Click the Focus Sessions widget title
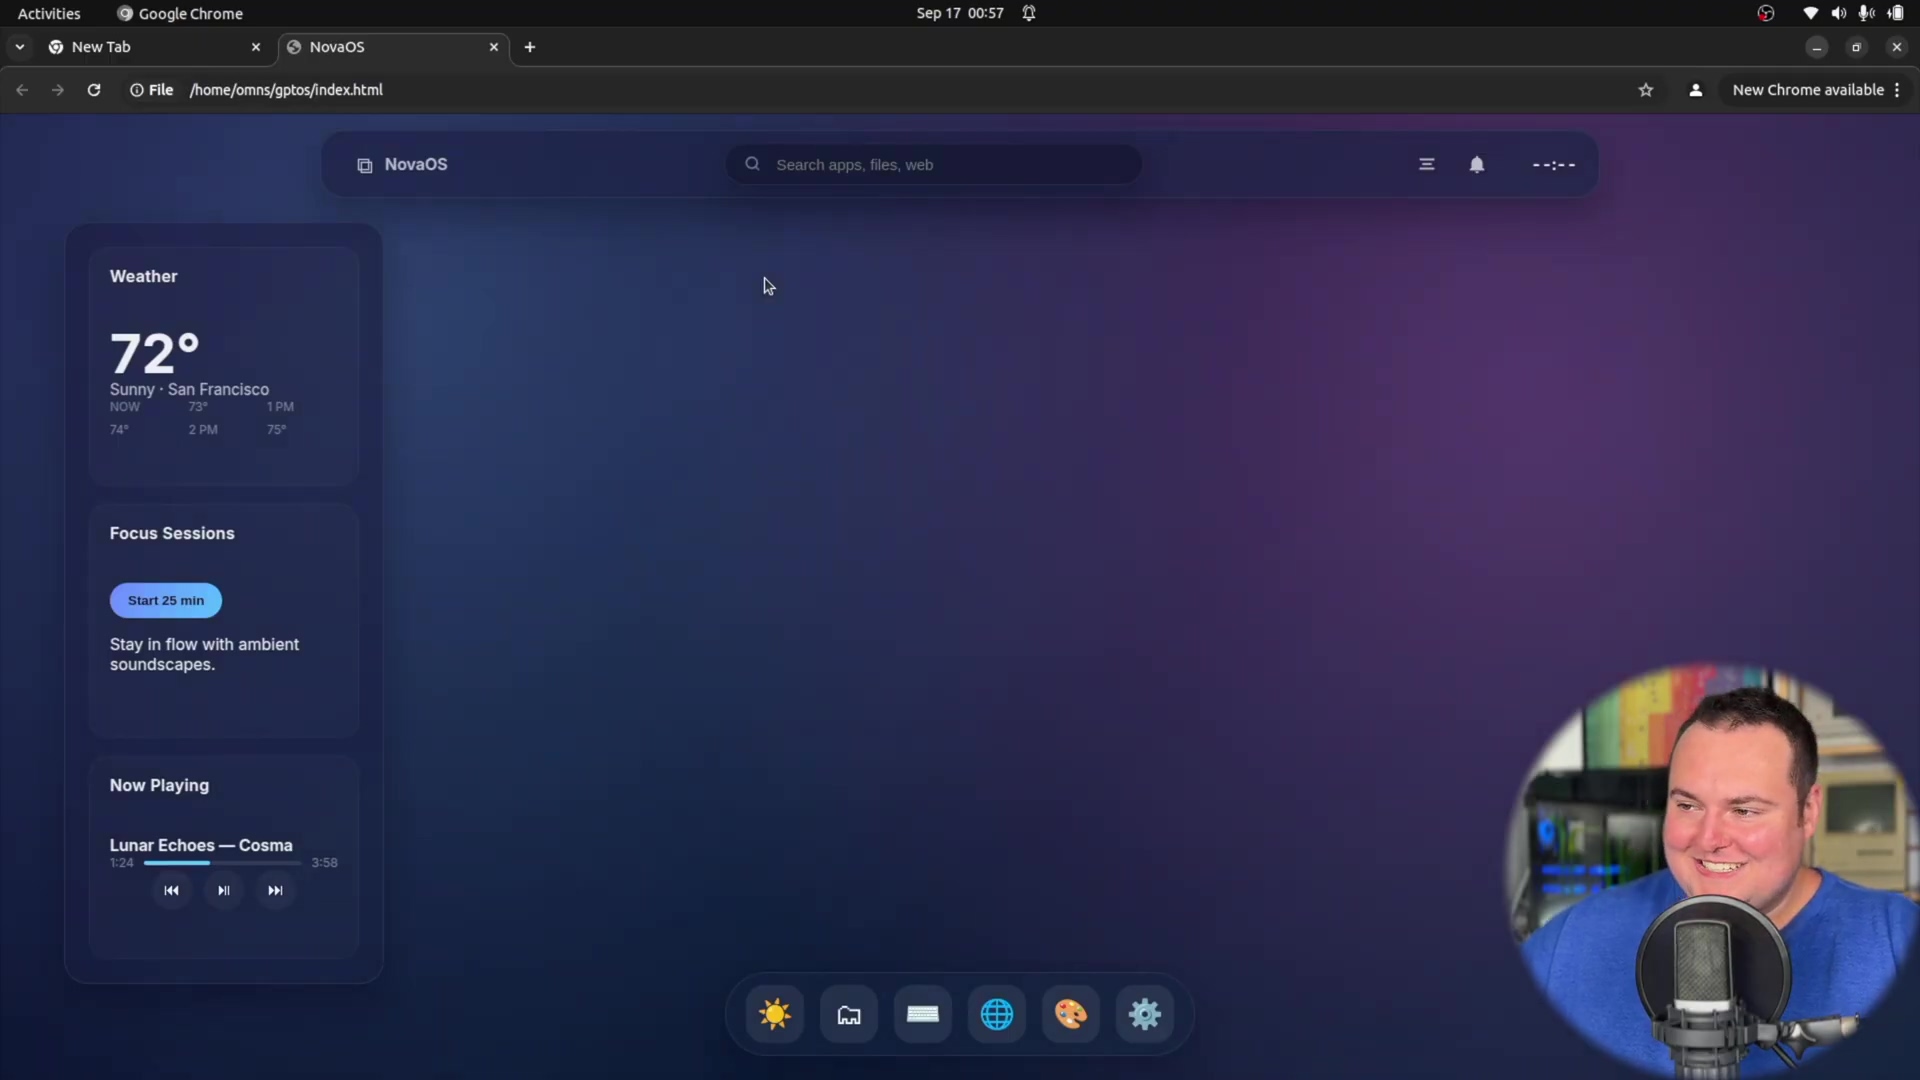 172,534
